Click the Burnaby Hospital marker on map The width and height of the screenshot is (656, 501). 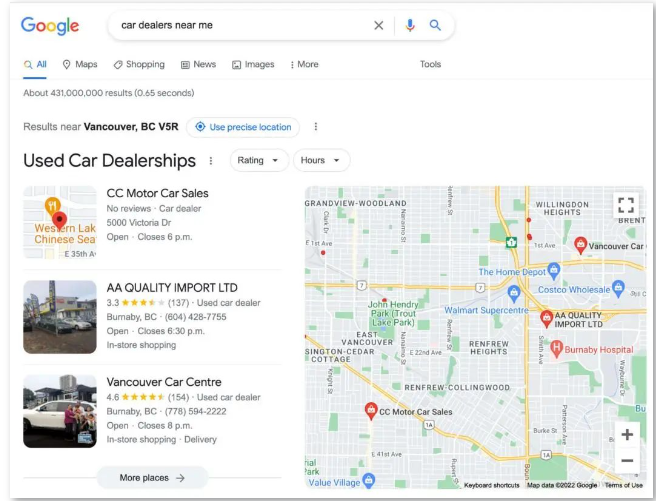pos(556,349)
